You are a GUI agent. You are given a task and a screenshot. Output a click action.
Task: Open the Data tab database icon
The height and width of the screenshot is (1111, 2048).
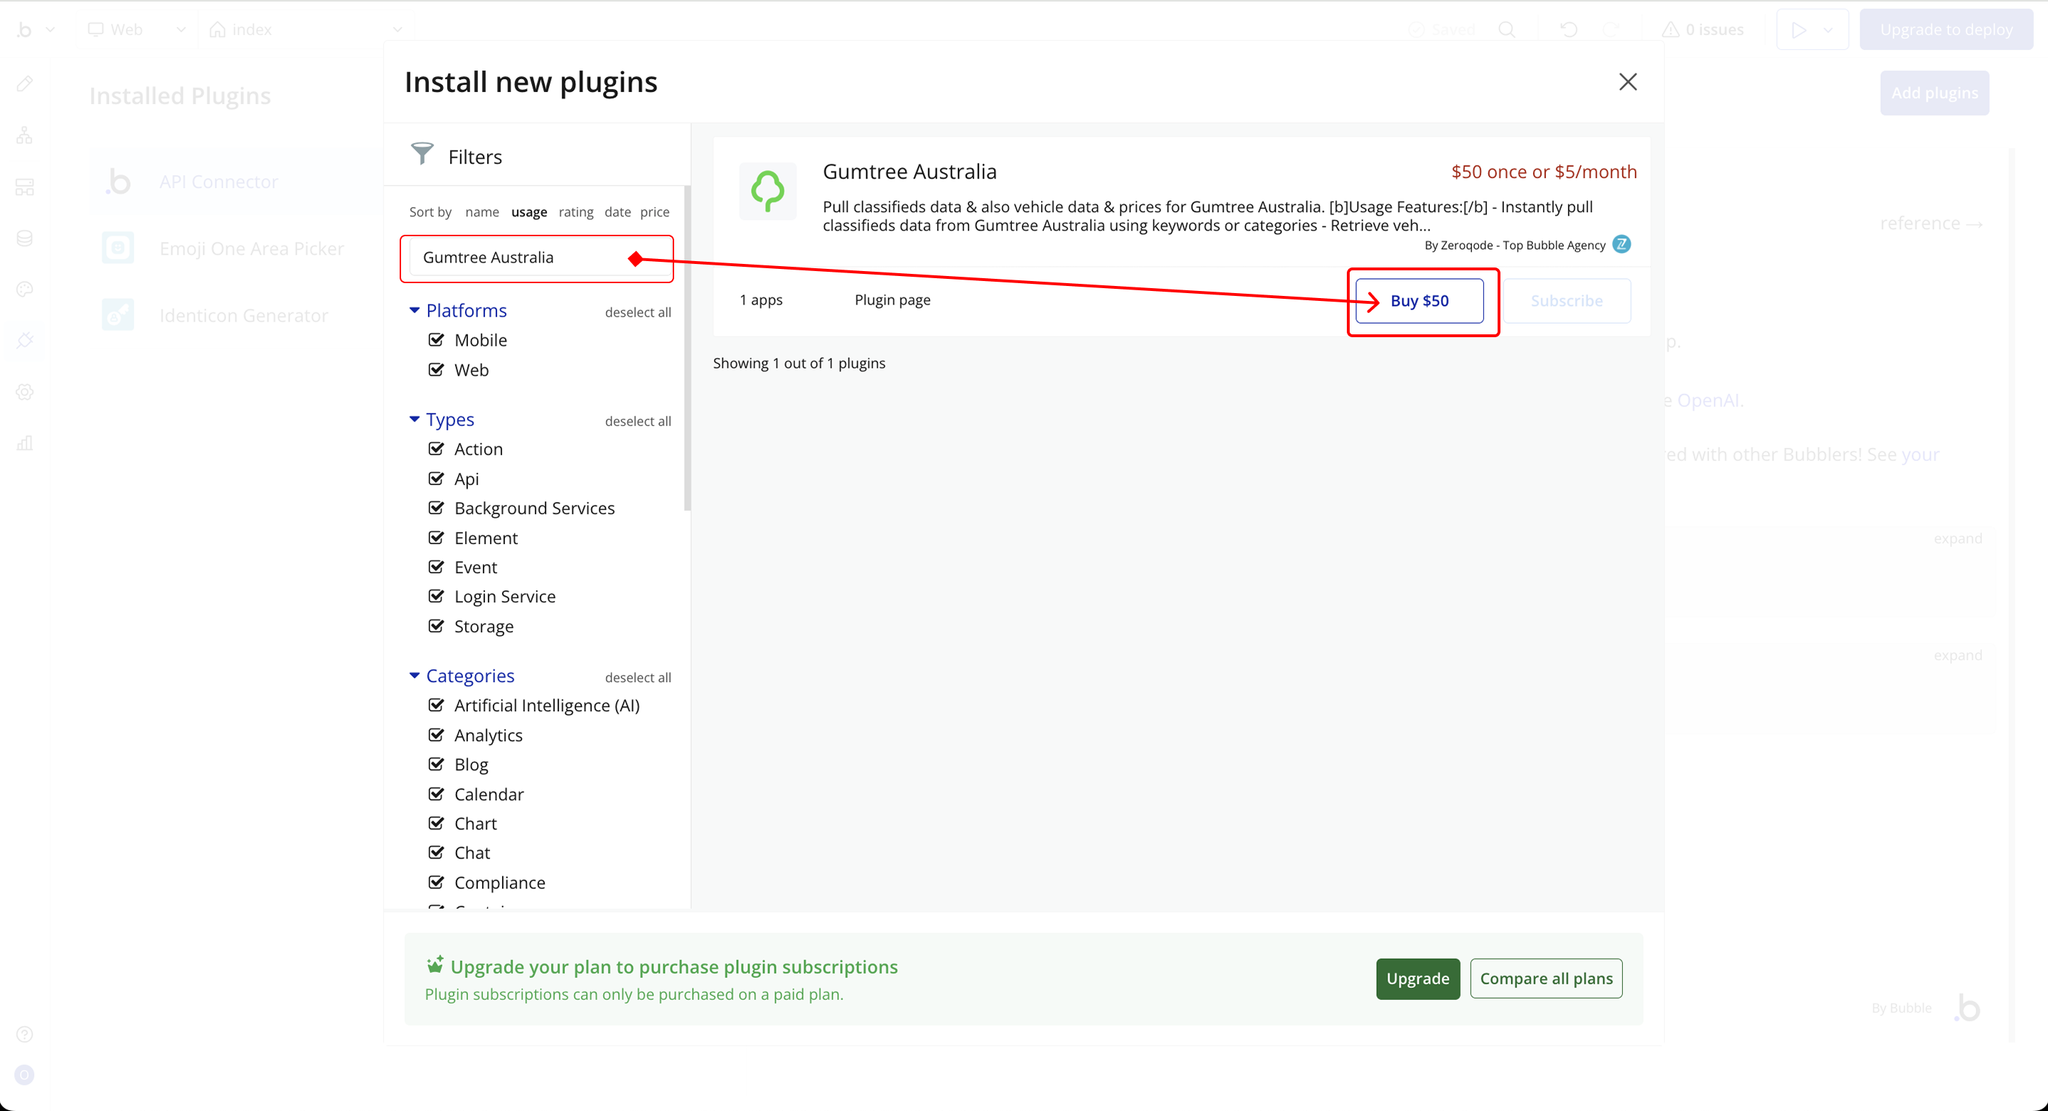click(x=25, y=238)
